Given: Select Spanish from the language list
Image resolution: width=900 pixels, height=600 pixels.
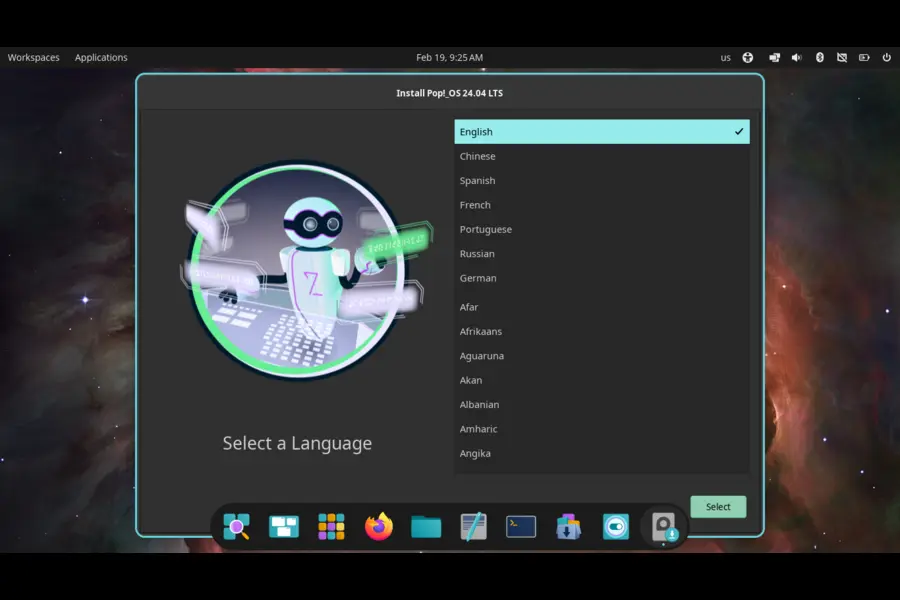Looking at the screenshot, I should point(477,180).
